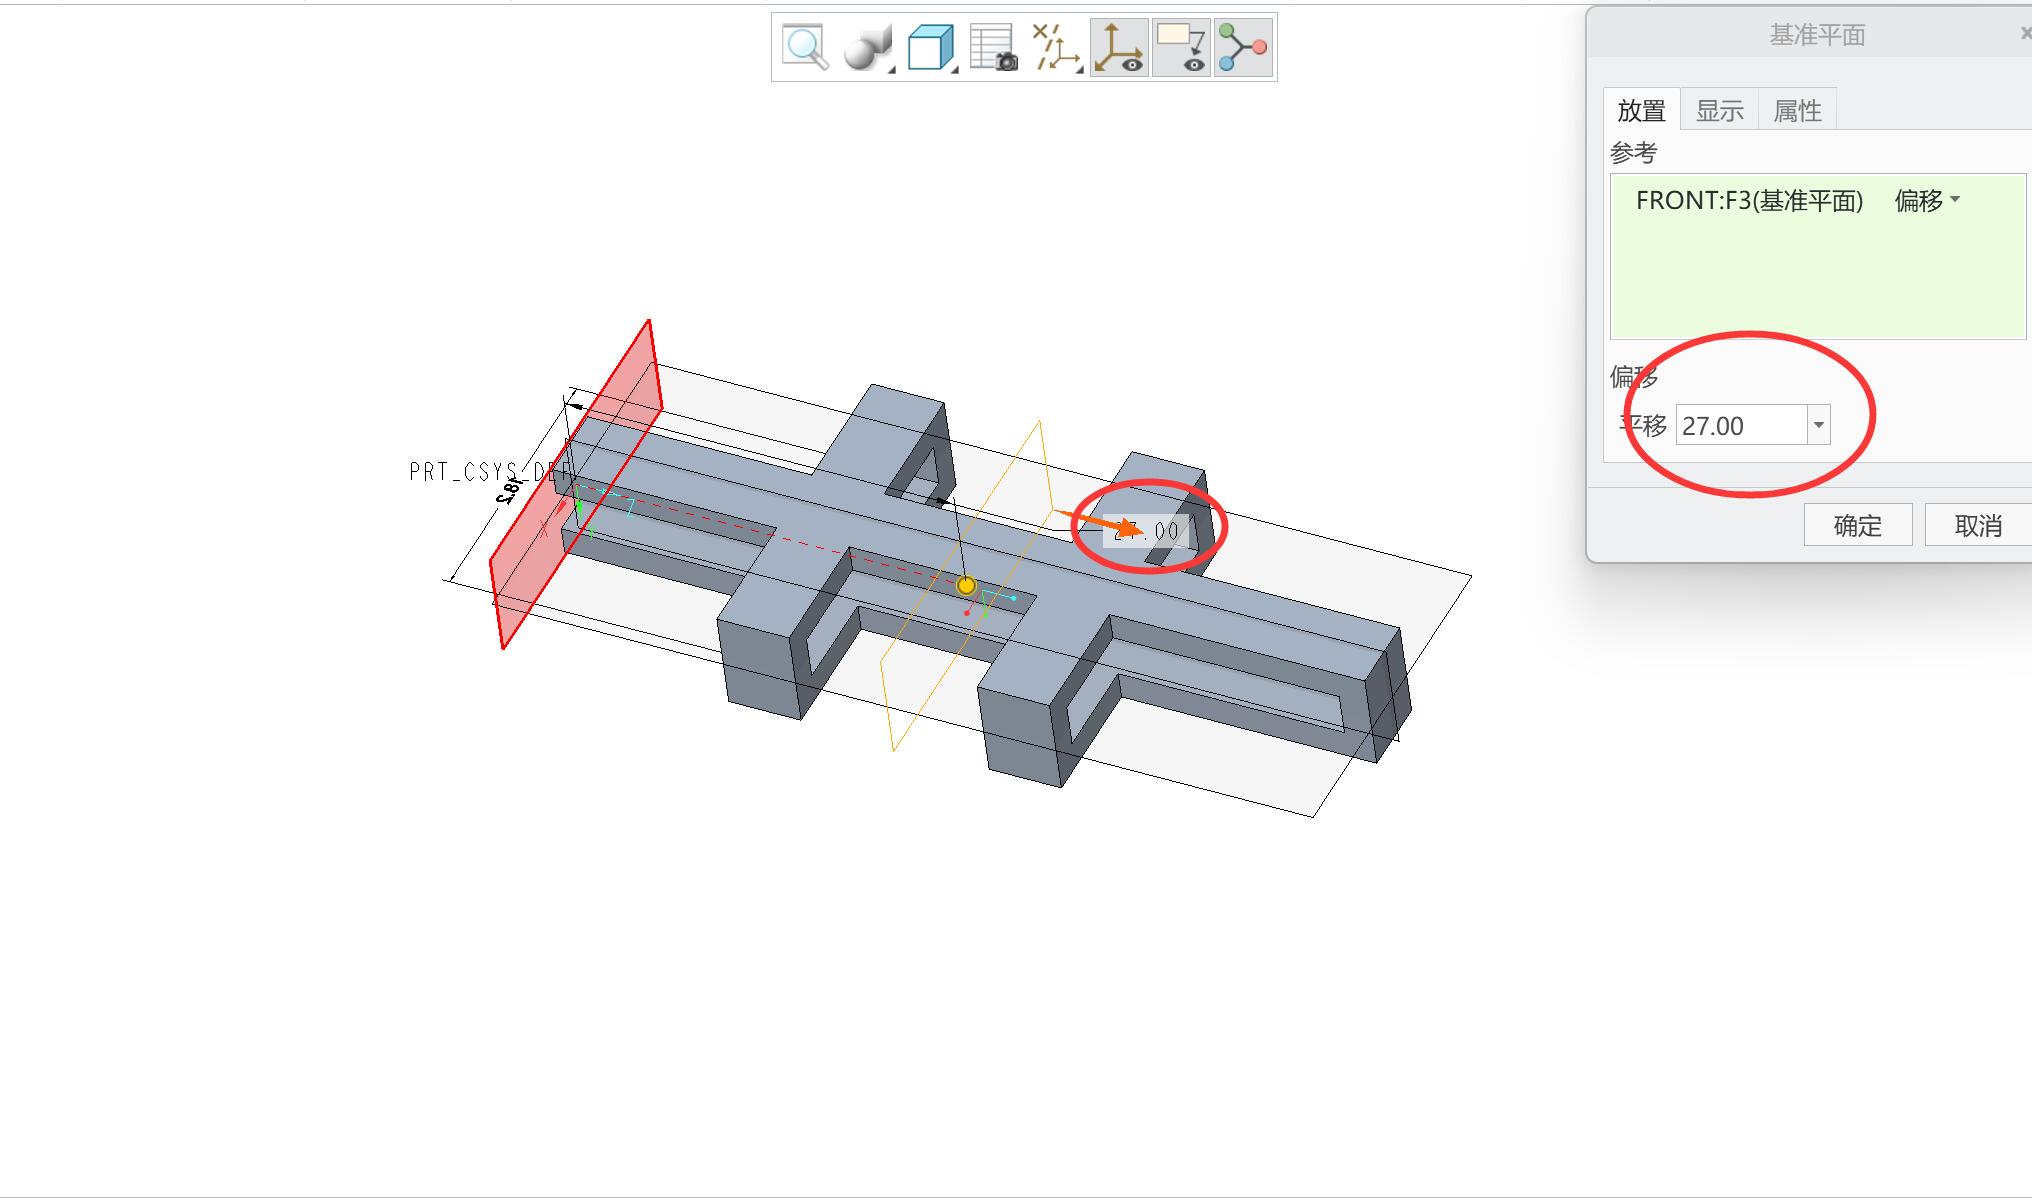
Task: Open the 偏移 constraint type dropdown
Action: [x=1927, y=201]
